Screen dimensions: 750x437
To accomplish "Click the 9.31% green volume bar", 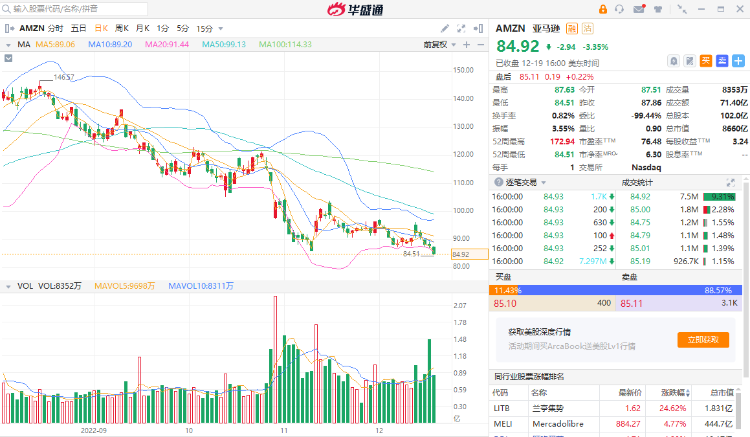I will (719, 197).
